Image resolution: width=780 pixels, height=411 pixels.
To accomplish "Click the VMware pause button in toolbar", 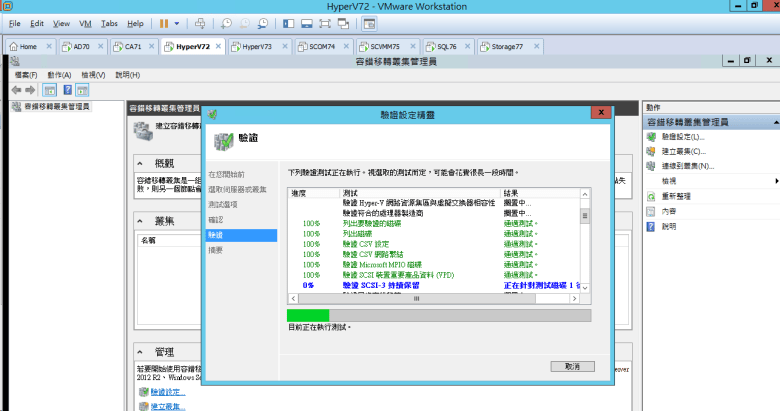I will click(163, 22).
